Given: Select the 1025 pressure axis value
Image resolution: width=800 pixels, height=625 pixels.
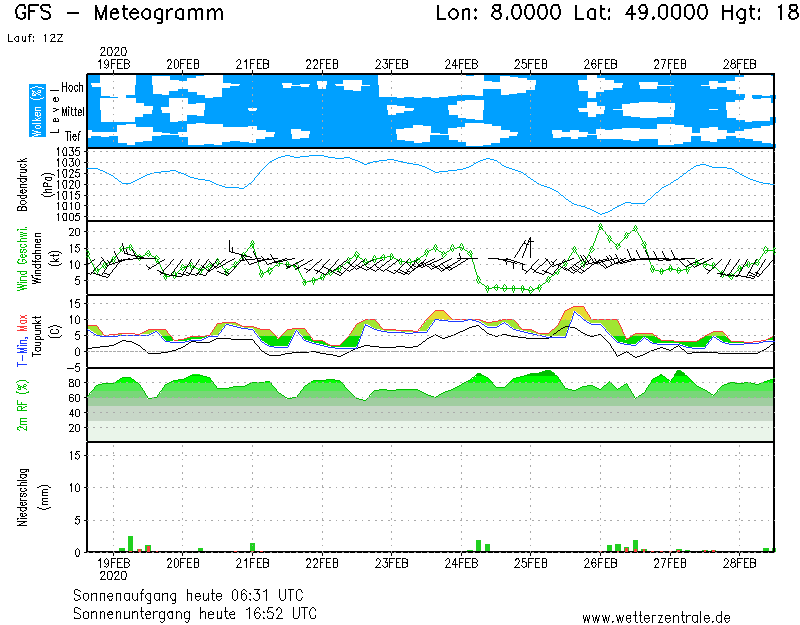Looking at the screenshot, I should (x=68, y=173).
